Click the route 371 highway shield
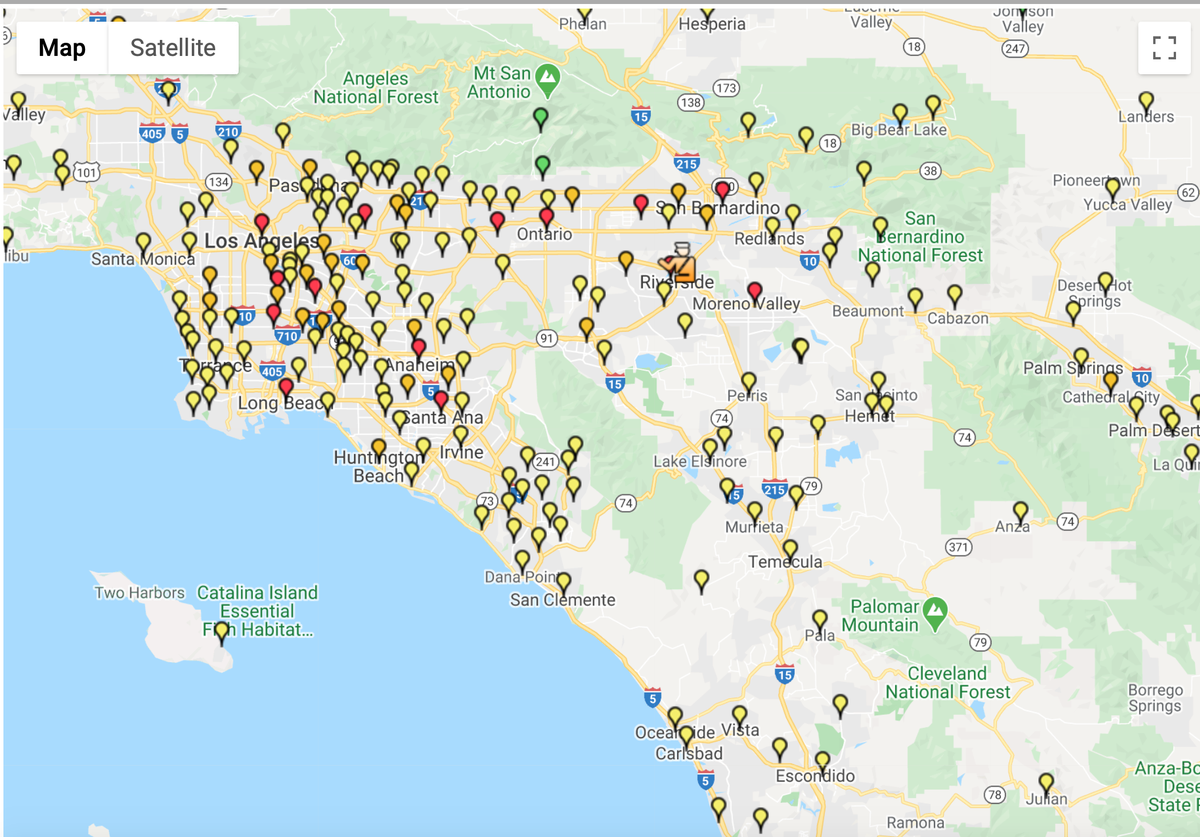 click(x=959, y=547)
